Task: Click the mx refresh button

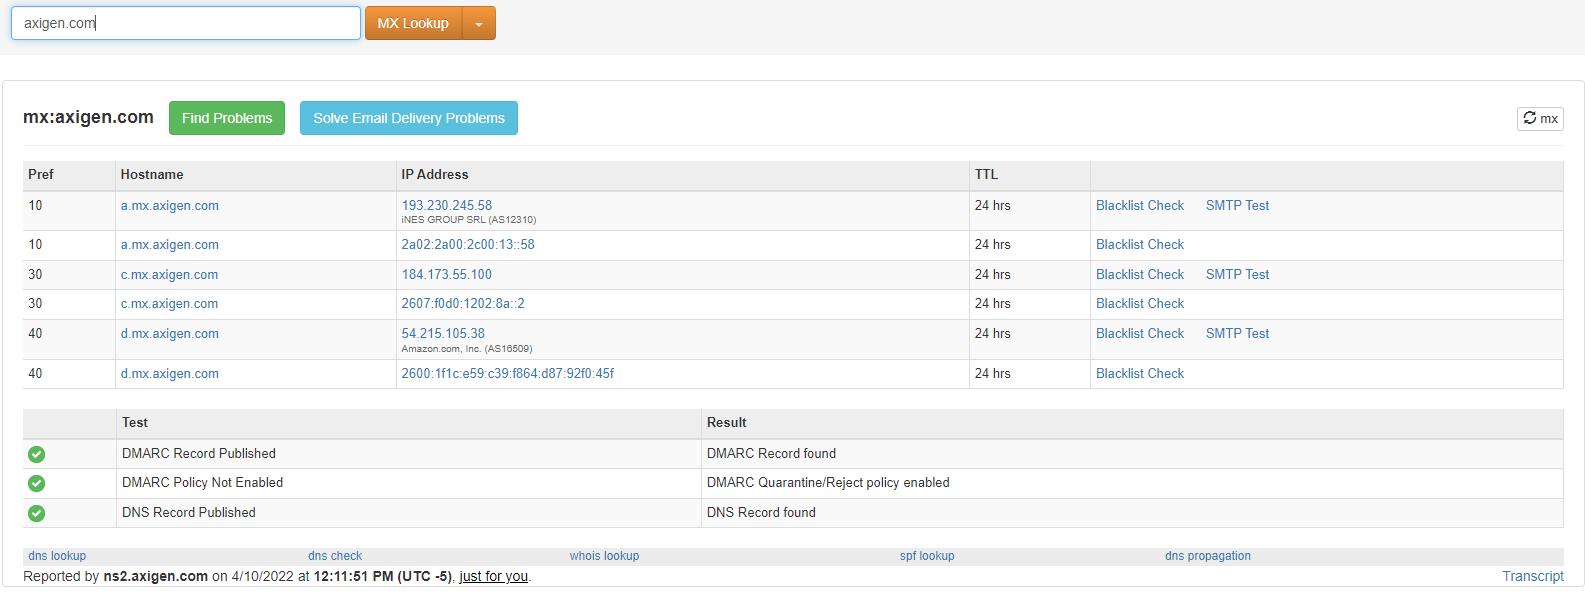Action: pos(1540,118)
